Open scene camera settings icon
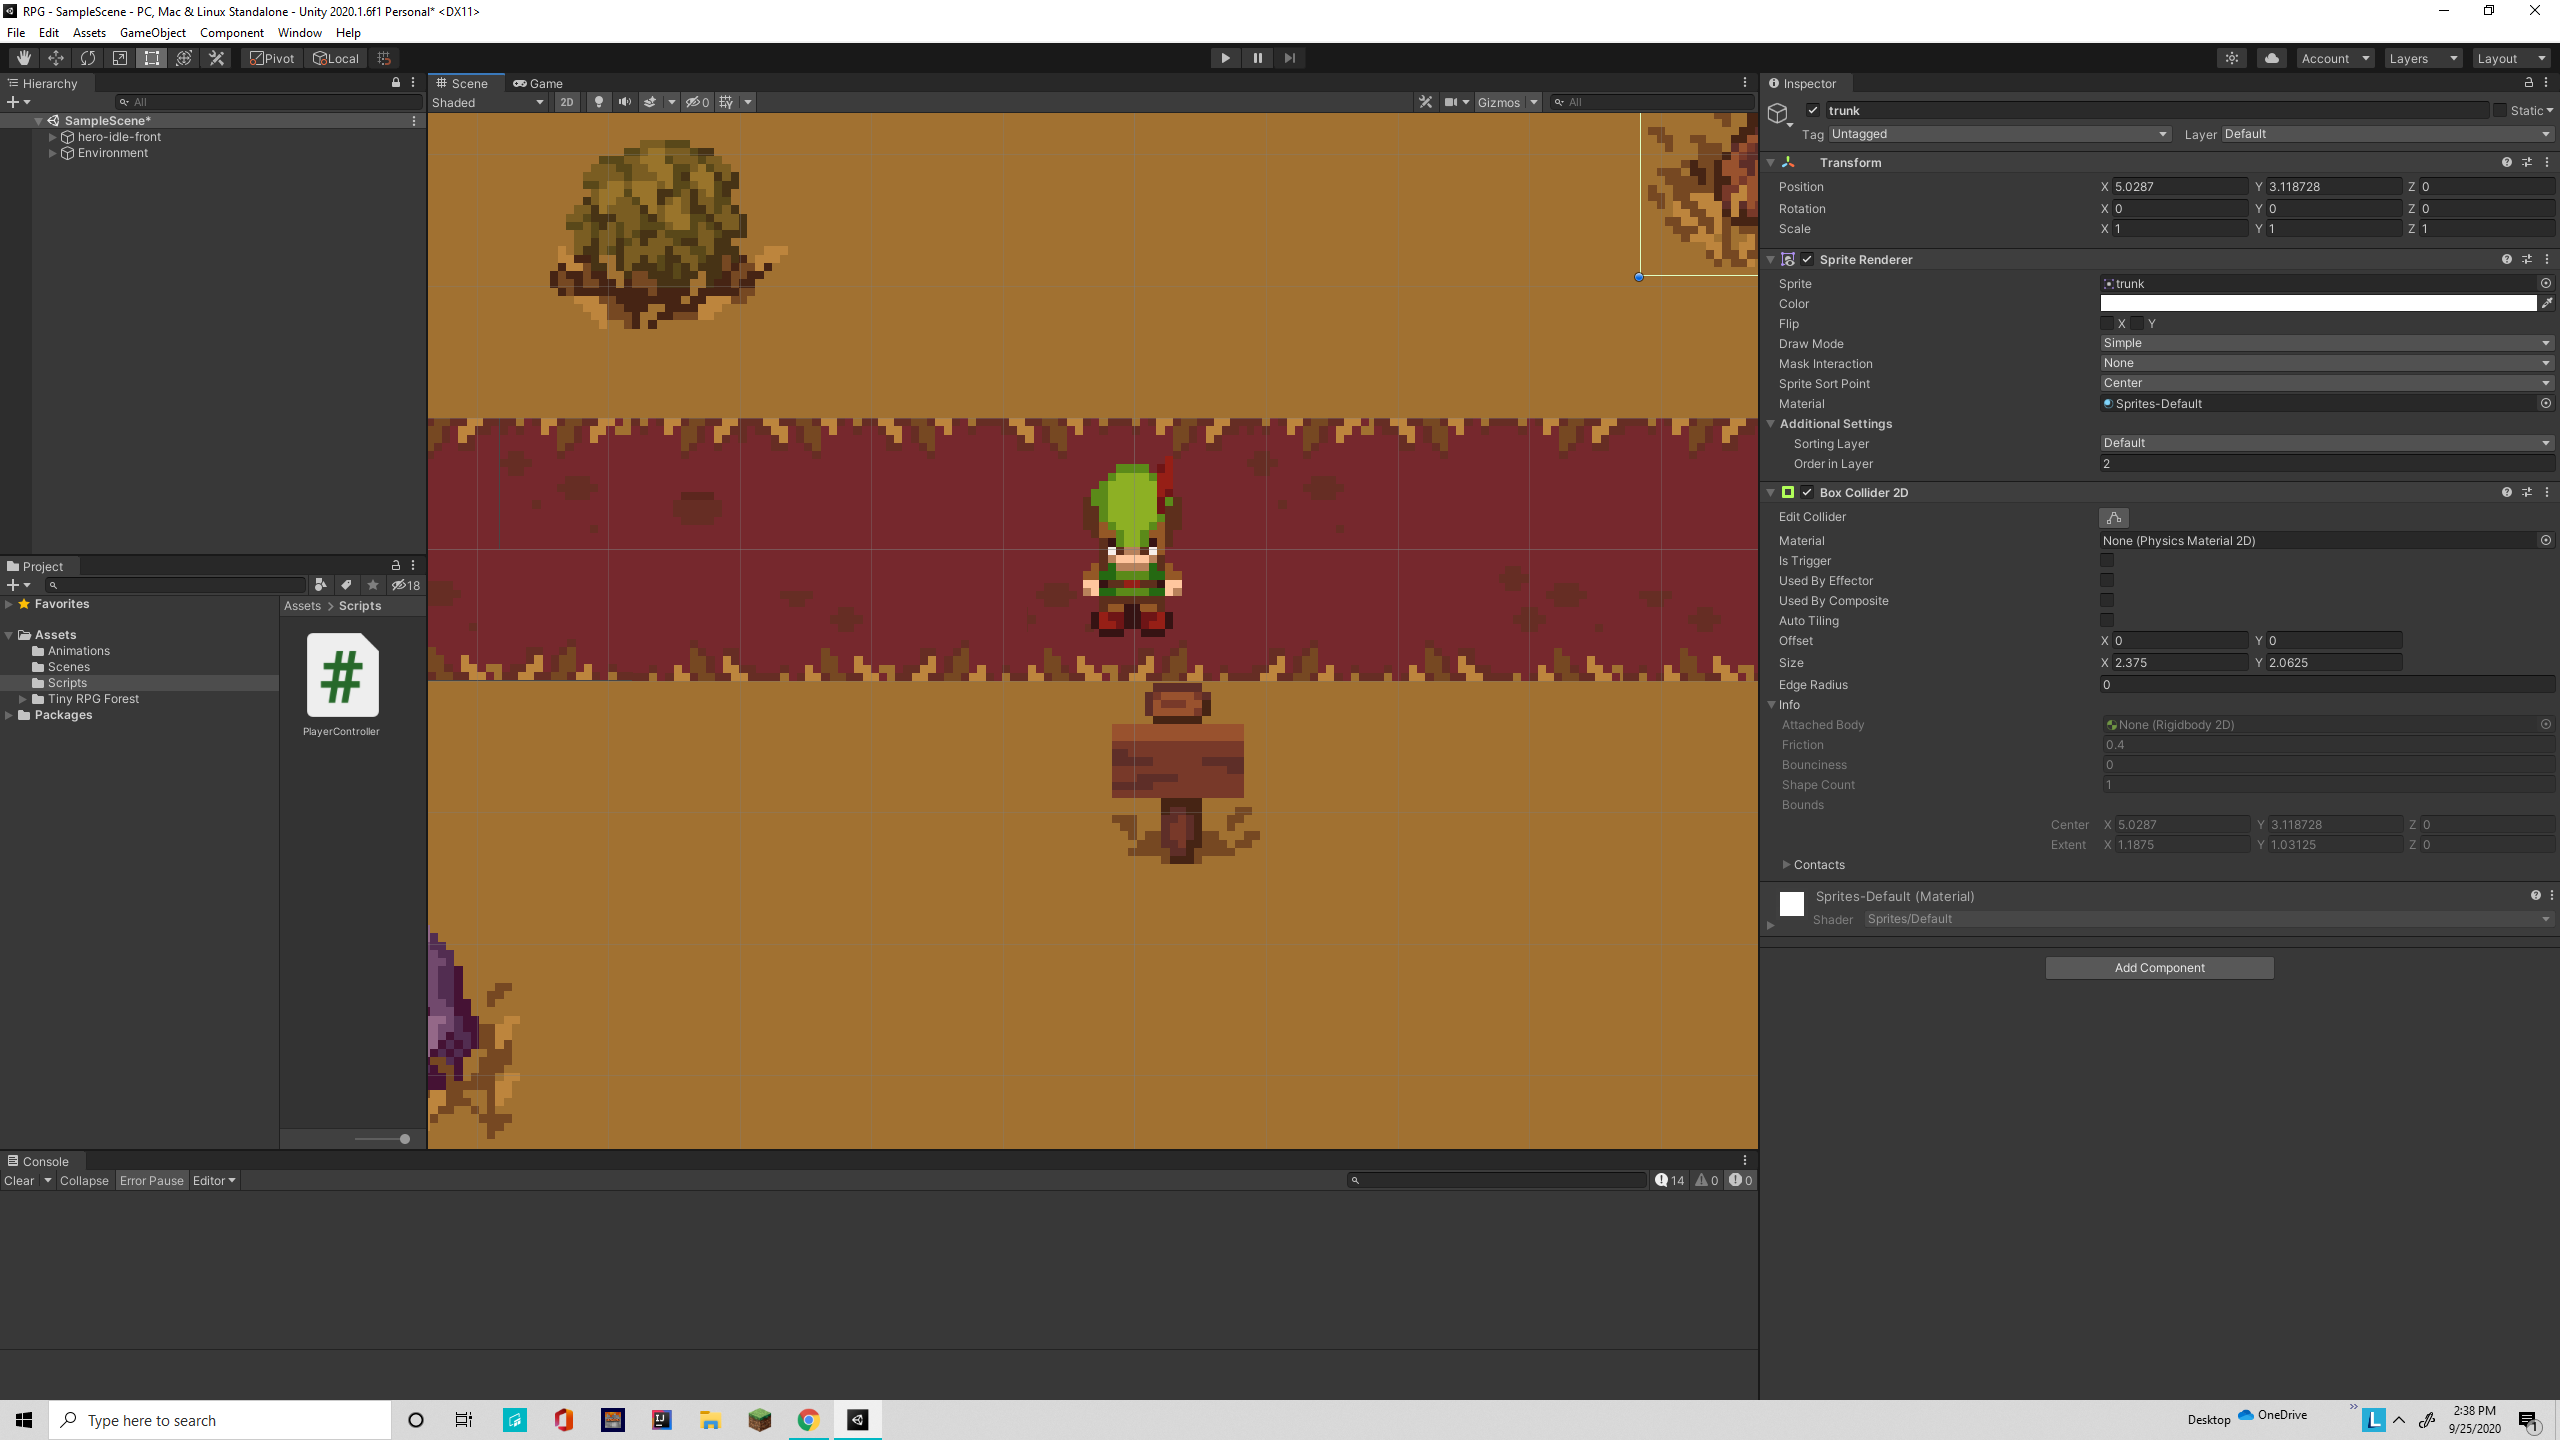Viewport: 2560px width, 1440px height. coord(1451,102)
